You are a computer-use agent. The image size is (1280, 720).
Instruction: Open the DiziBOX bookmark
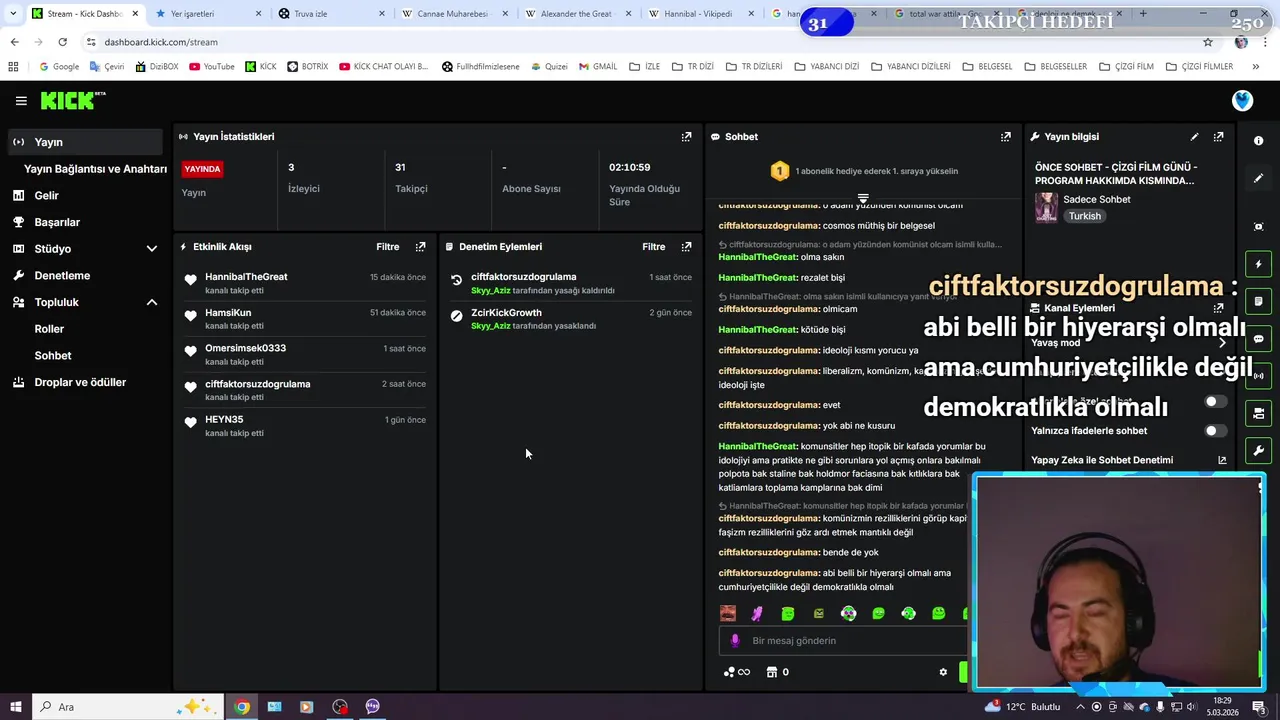156,67
